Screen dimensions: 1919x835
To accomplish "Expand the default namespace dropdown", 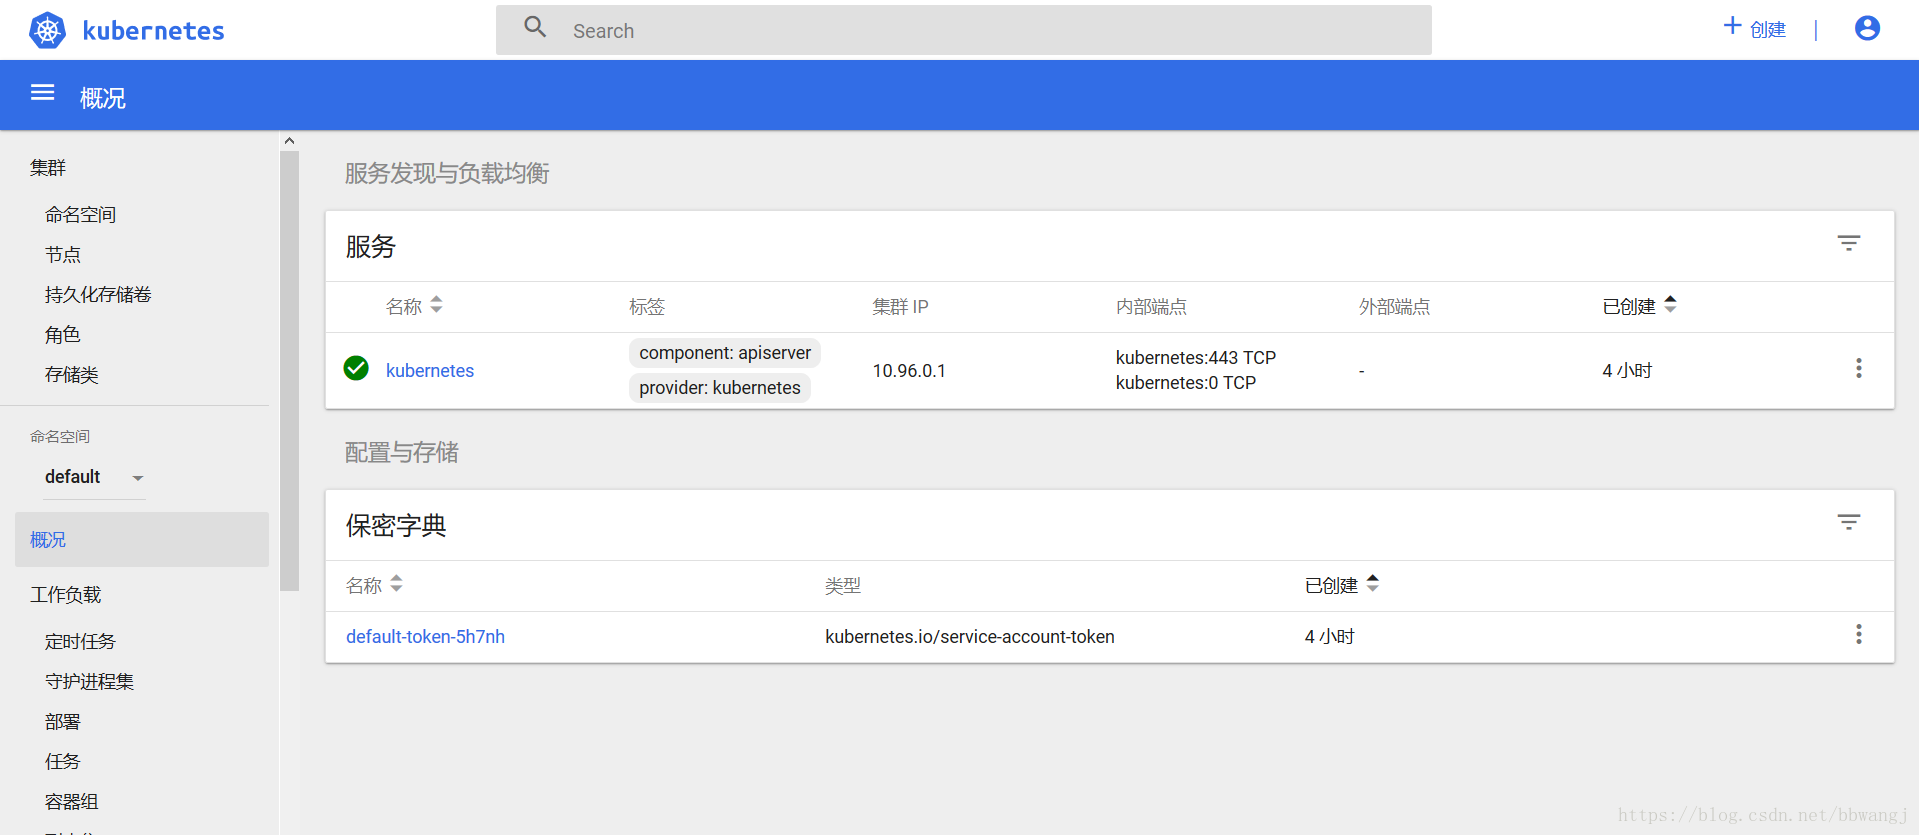I will 95,477.
